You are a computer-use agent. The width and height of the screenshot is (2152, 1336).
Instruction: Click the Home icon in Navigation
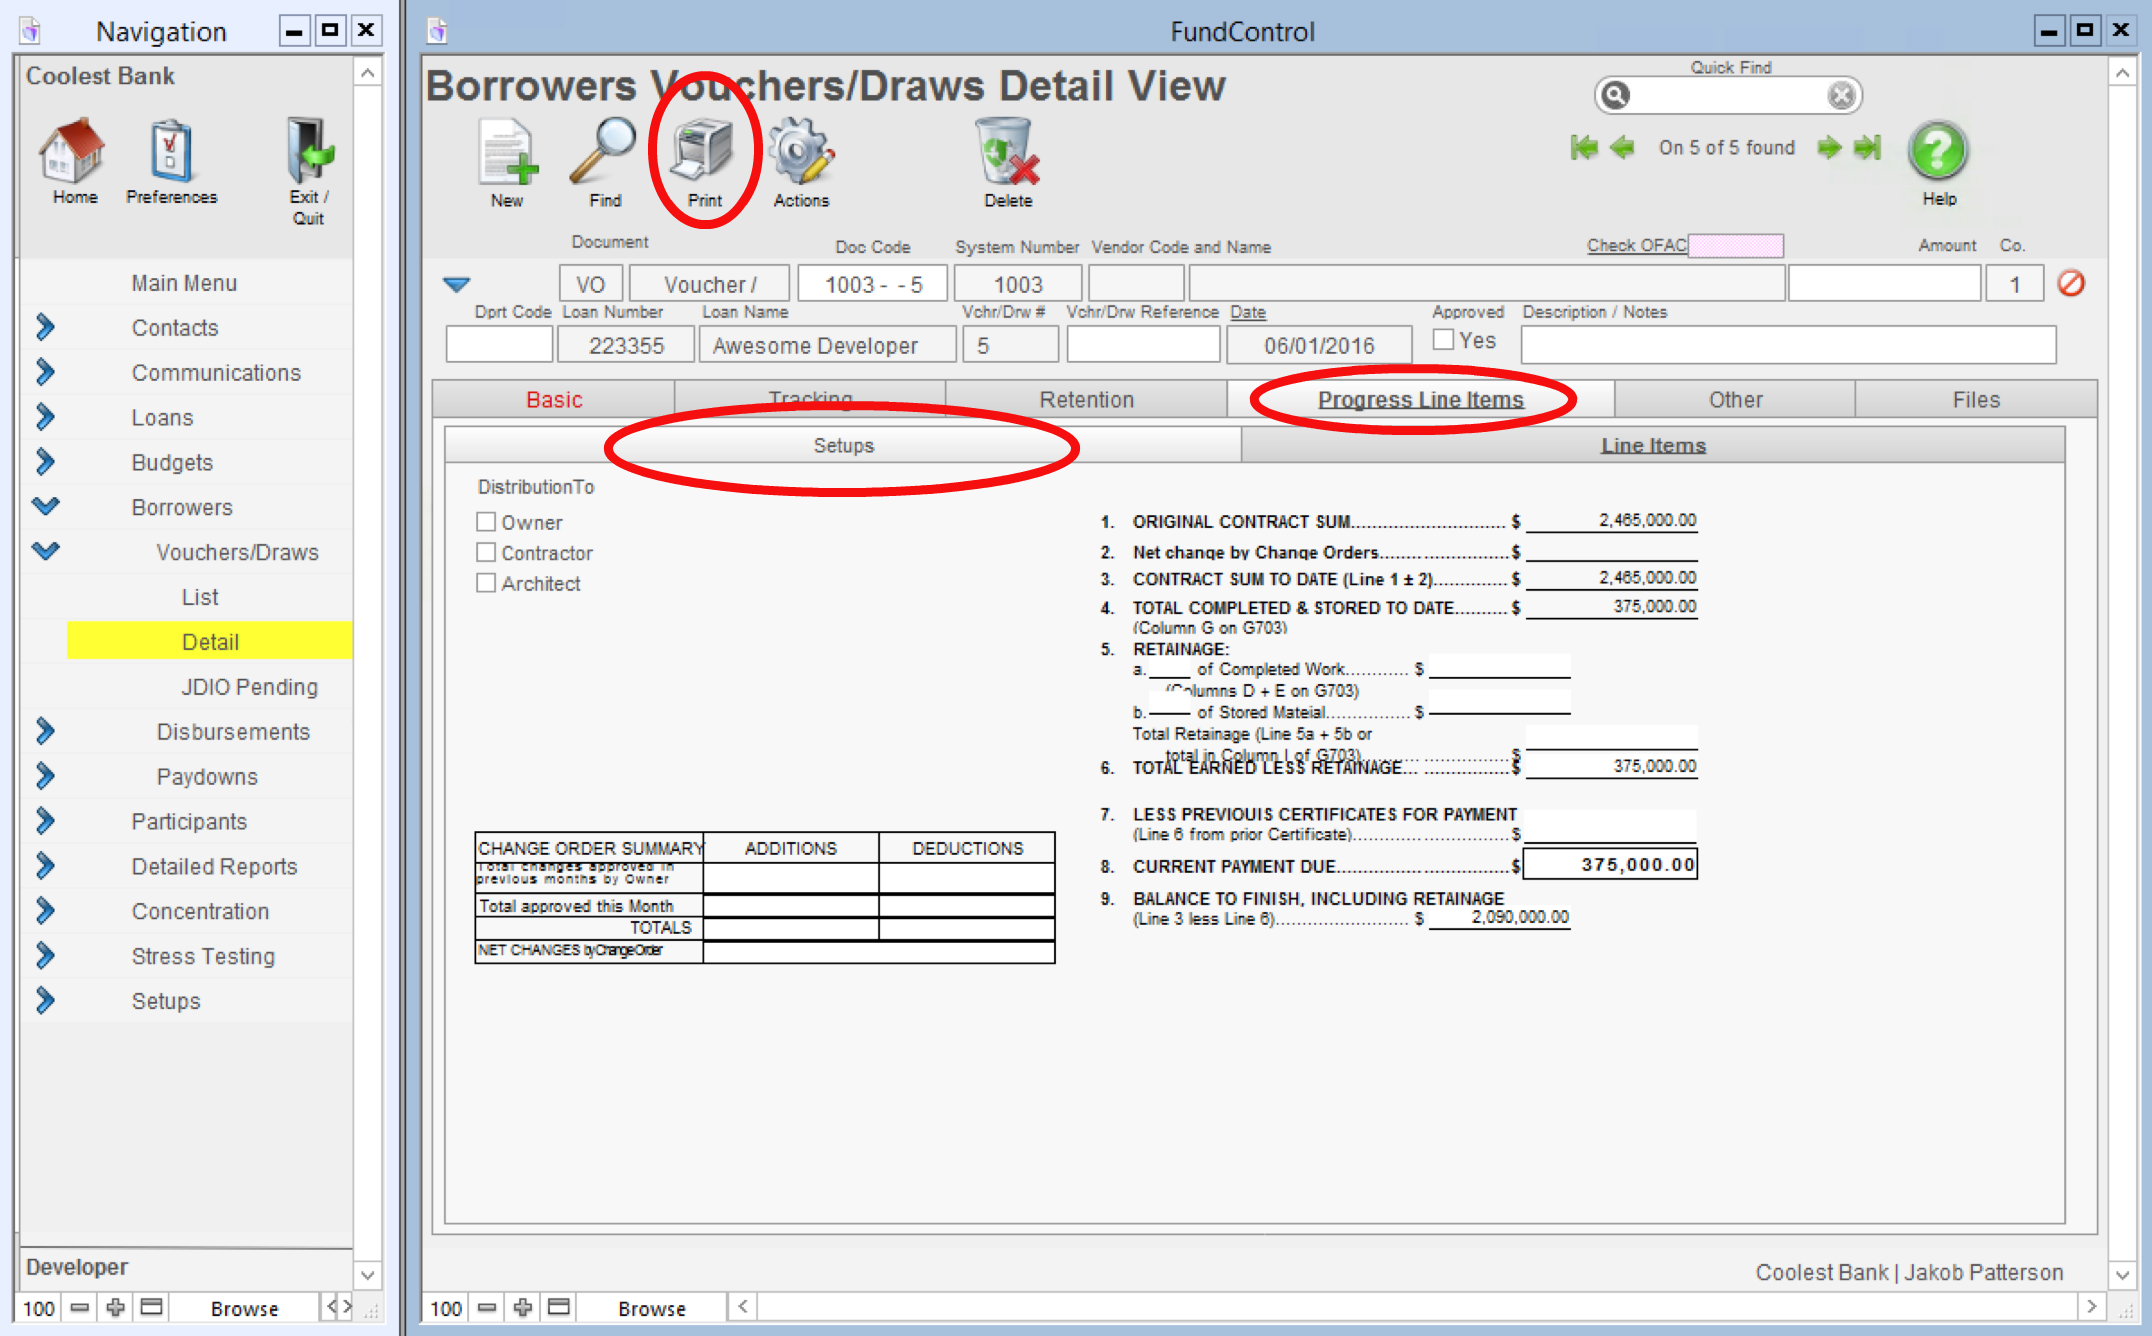coord(73,151)
